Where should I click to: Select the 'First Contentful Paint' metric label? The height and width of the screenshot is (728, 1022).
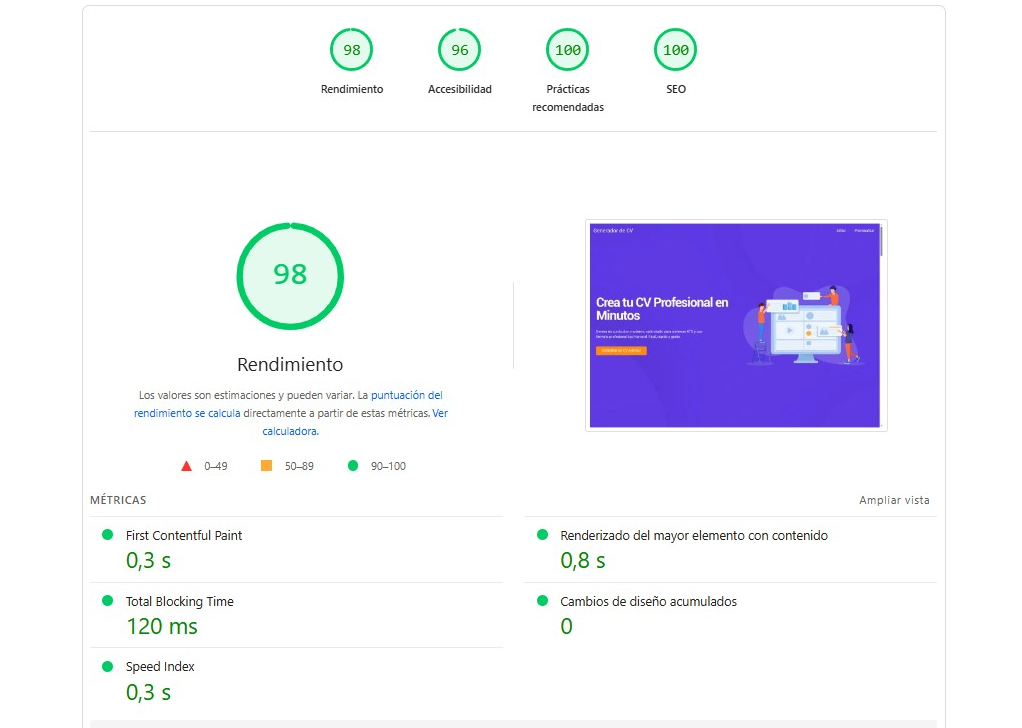184,535
